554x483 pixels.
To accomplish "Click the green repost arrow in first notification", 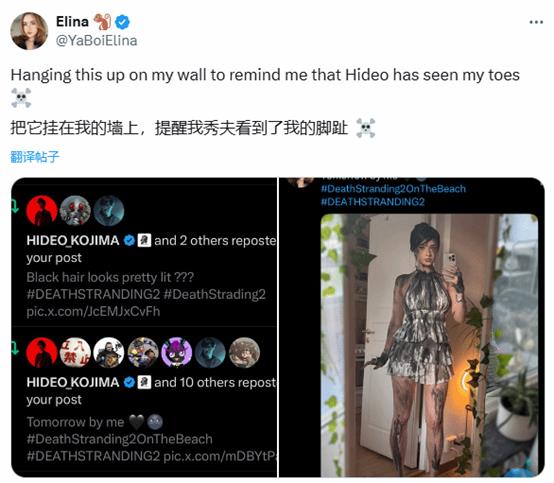I will pyautogui.click(x=15, y=206).
